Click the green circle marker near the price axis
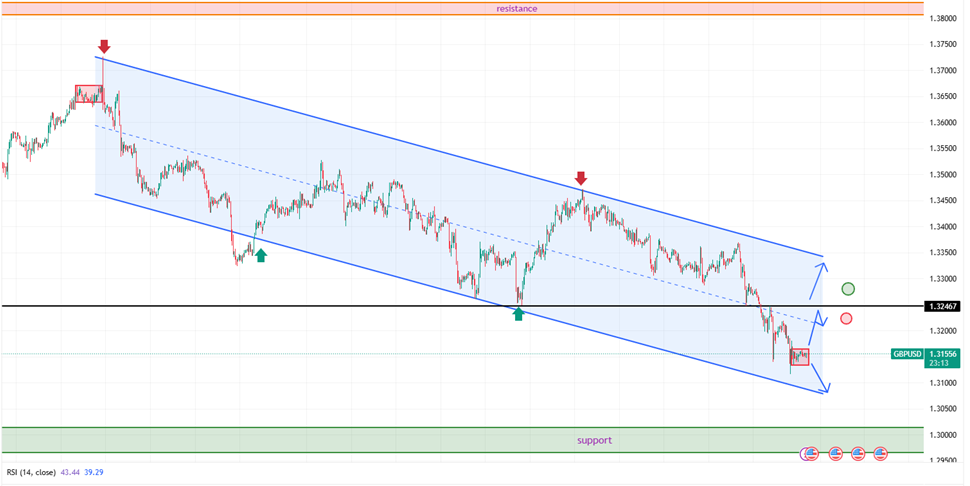 point(848,289)
